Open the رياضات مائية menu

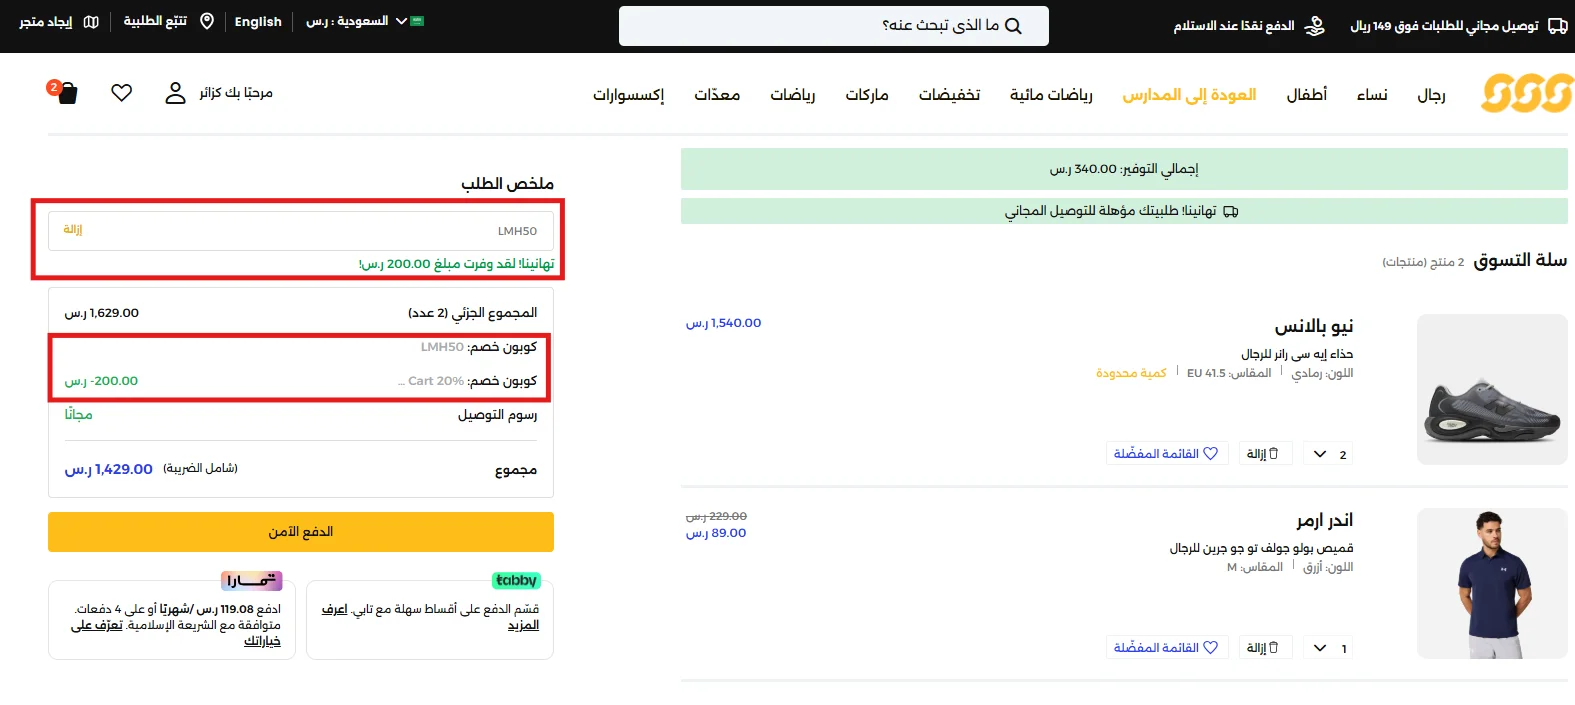point(1051,95)
